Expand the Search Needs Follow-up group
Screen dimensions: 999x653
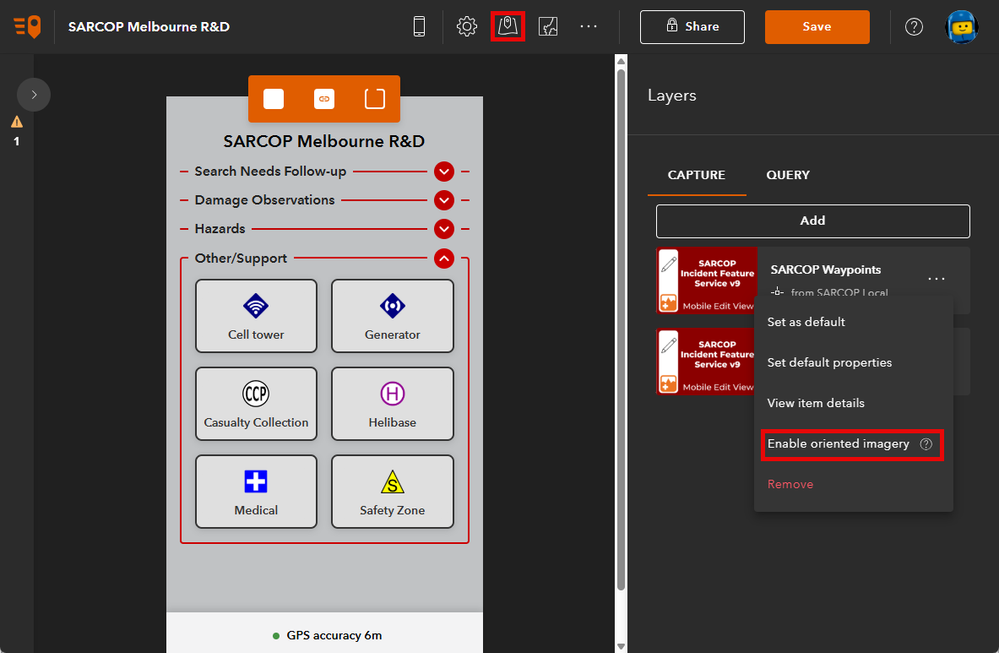tap(444, 171)
